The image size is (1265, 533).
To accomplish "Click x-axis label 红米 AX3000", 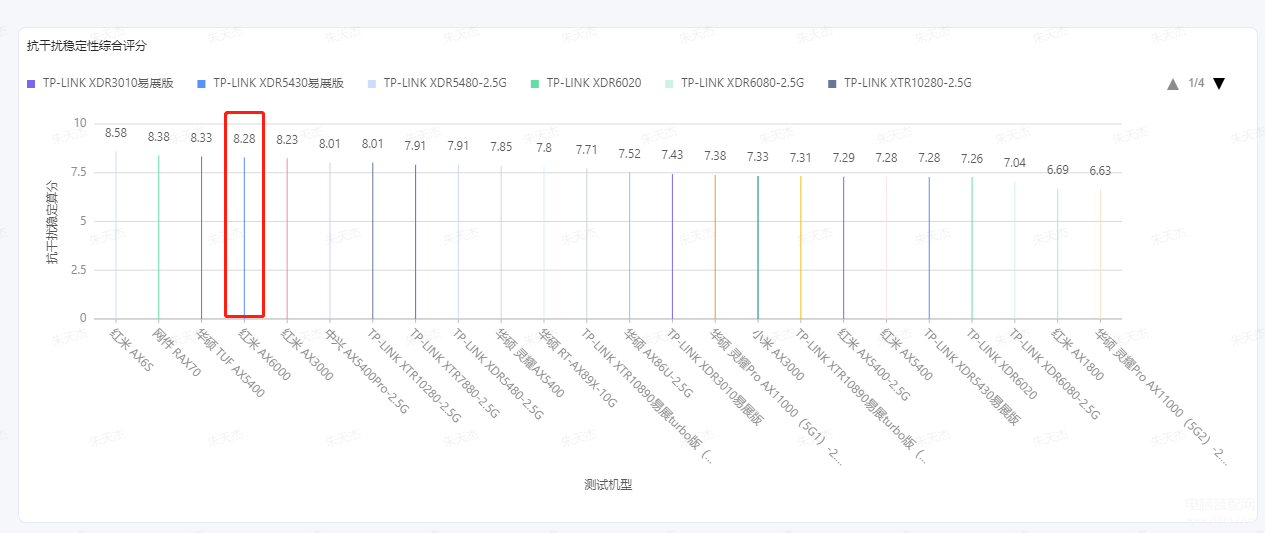I will (x=308, y=354).
